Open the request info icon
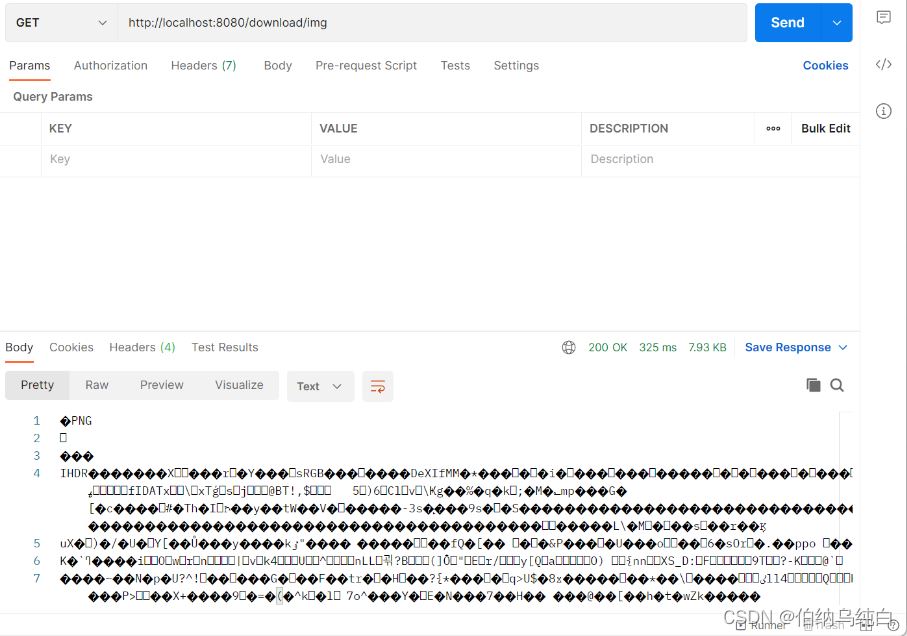907x636 pixels. point(883,111)
